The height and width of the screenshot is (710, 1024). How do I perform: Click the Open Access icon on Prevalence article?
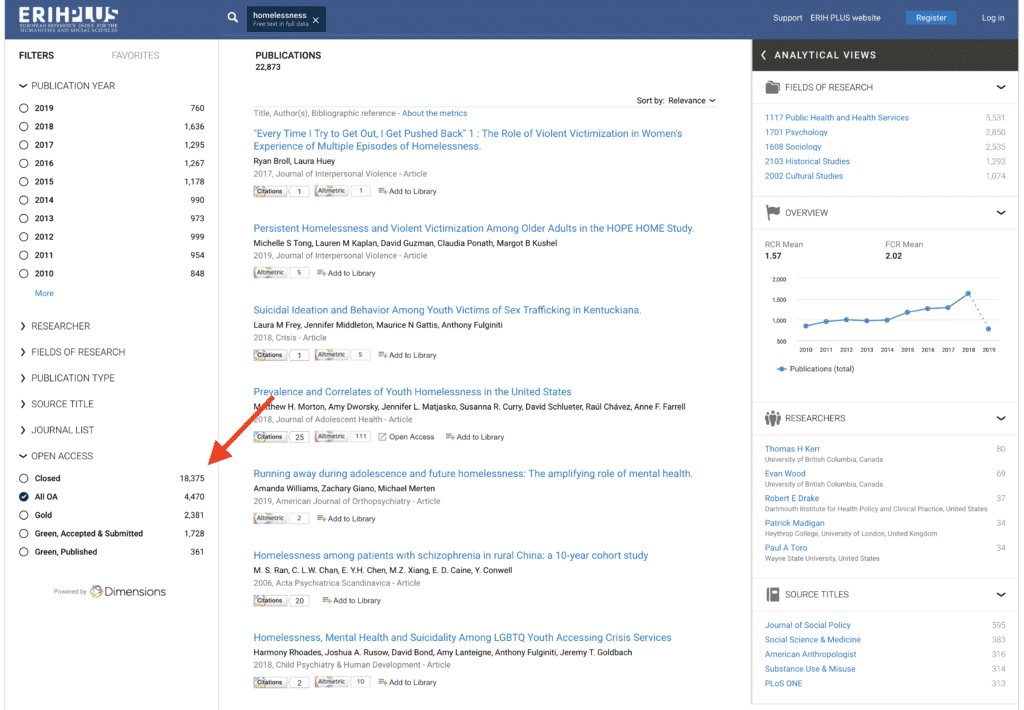(383, 437)
